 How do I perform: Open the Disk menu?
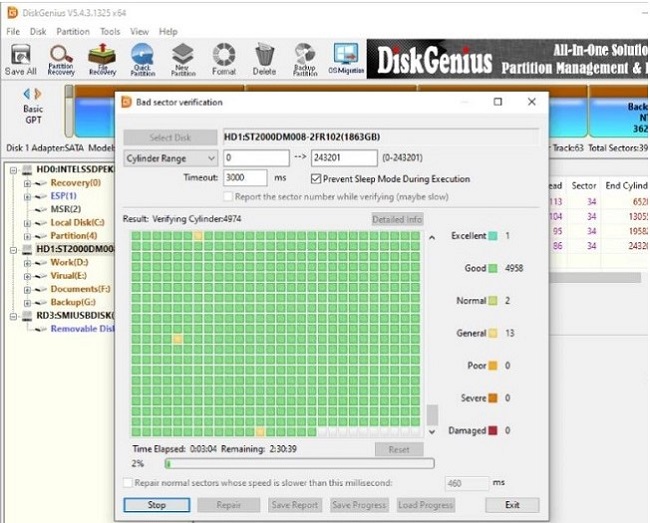point(38,31)
